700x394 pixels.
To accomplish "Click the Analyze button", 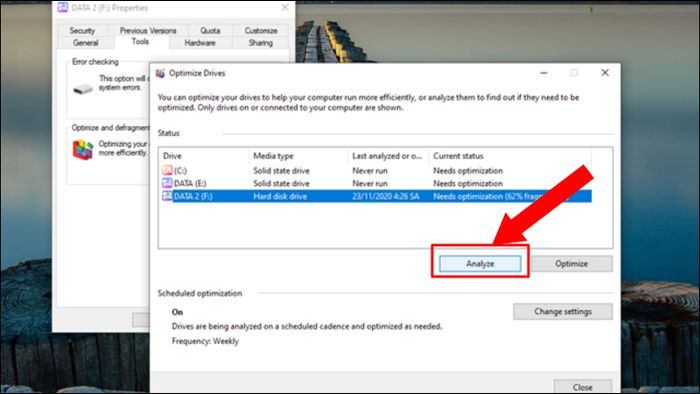I will tap(480, 263).
